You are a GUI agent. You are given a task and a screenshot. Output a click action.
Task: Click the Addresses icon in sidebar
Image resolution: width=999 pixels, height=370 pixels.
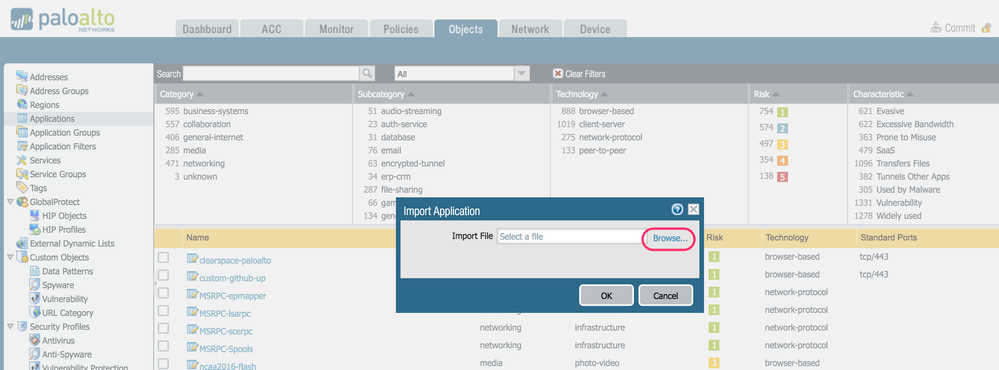[22, 76]
